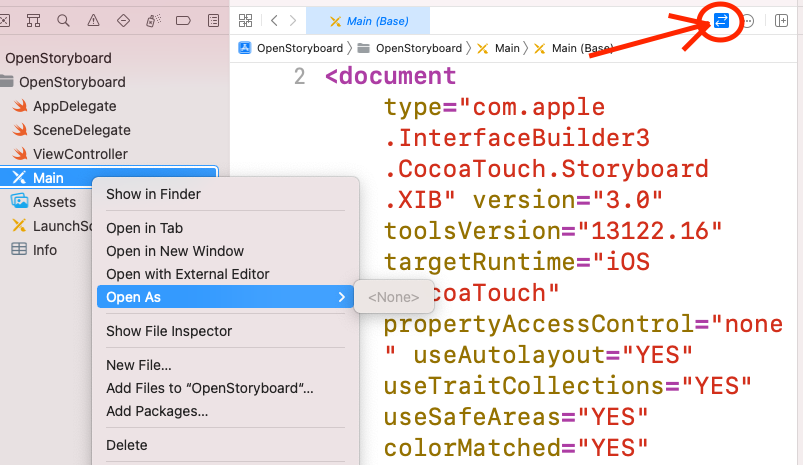Click OpenStoryboard project in the jump bar
Screen dimensions: 803x465
click(x=291, y=48)
